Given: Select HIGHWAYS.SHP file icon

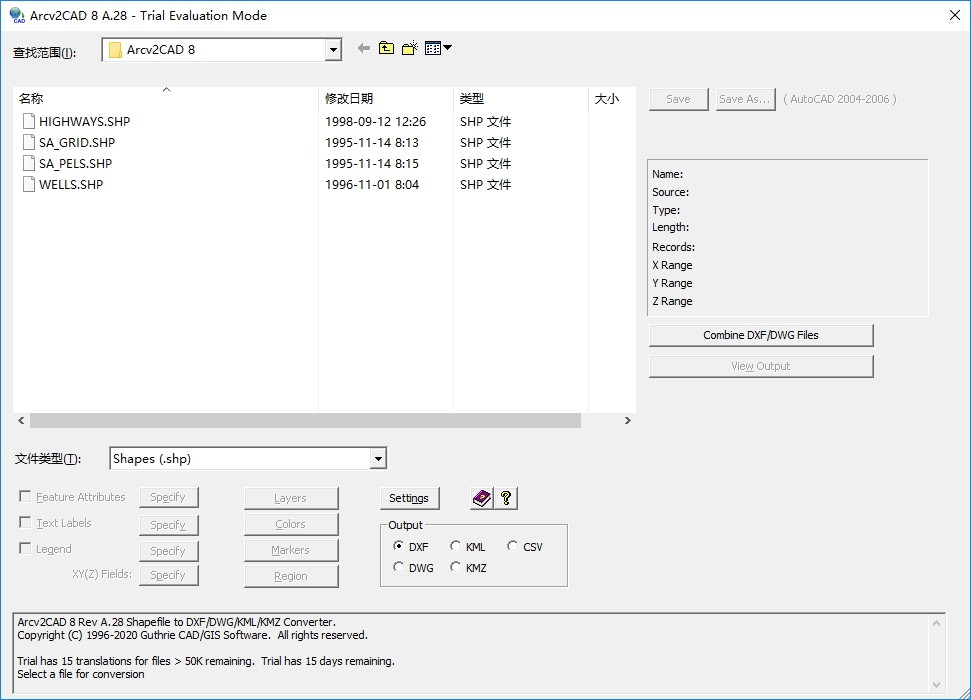Looking at the screenshot, I should pyautogui.click(x=28, y=121).
